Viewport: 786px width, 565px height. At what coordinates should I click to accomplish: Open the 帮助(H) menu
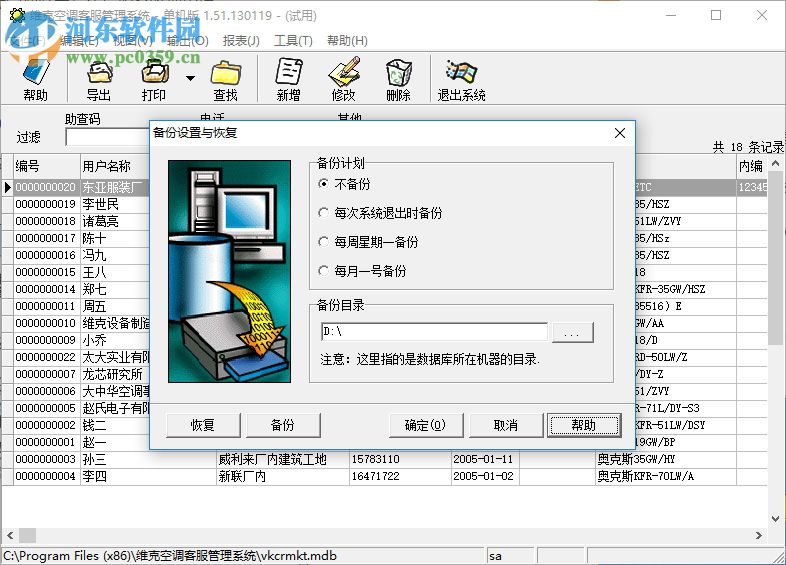pos(347,41)
